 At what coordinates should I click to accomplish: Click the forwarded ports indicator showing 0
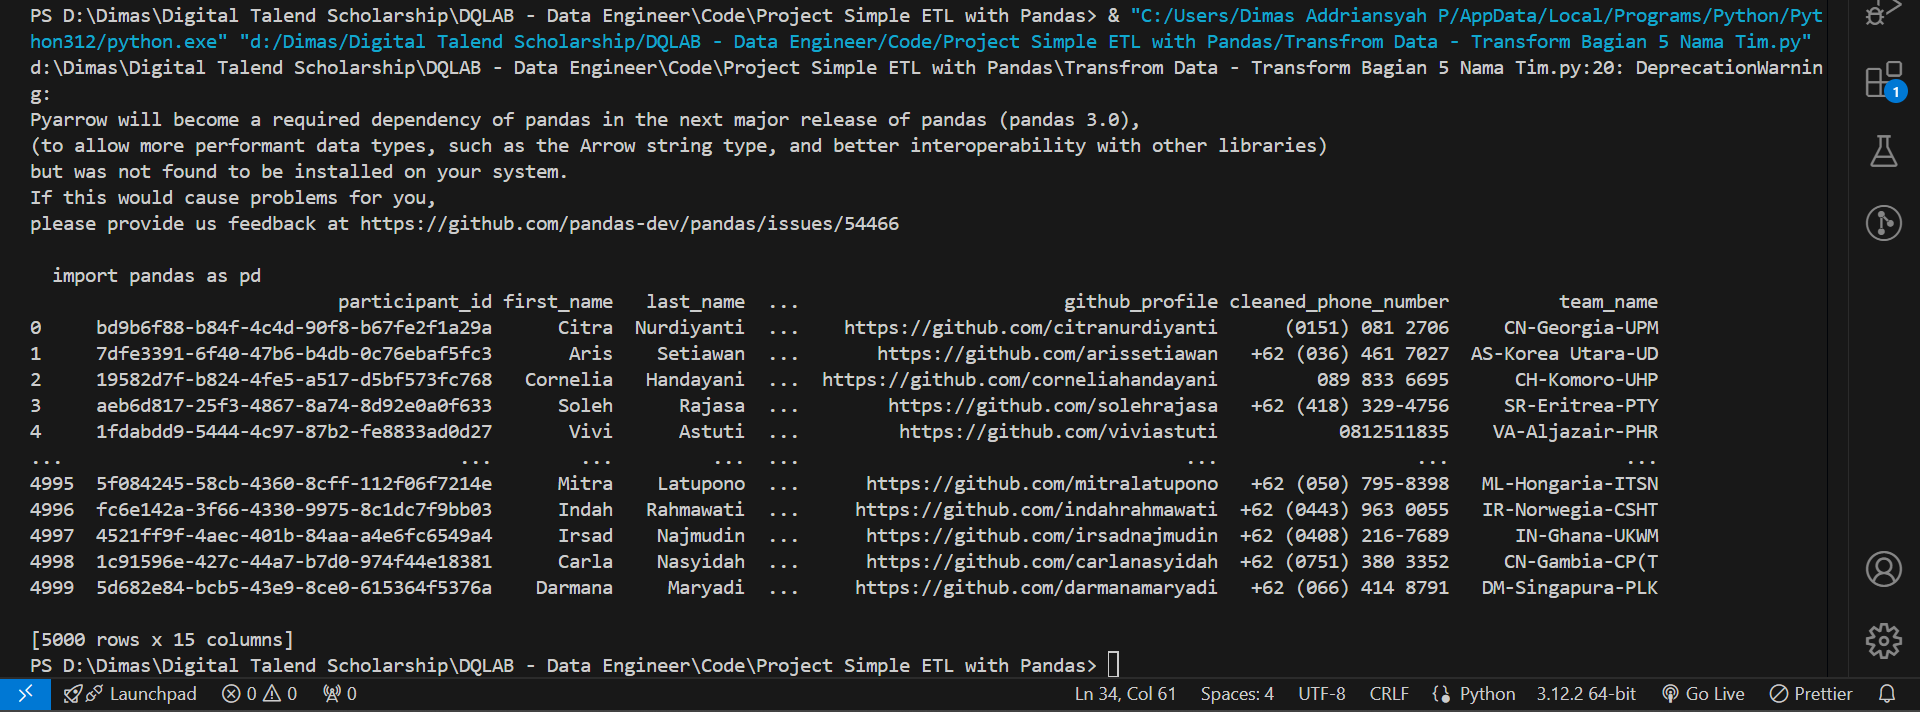coord(340,694)
